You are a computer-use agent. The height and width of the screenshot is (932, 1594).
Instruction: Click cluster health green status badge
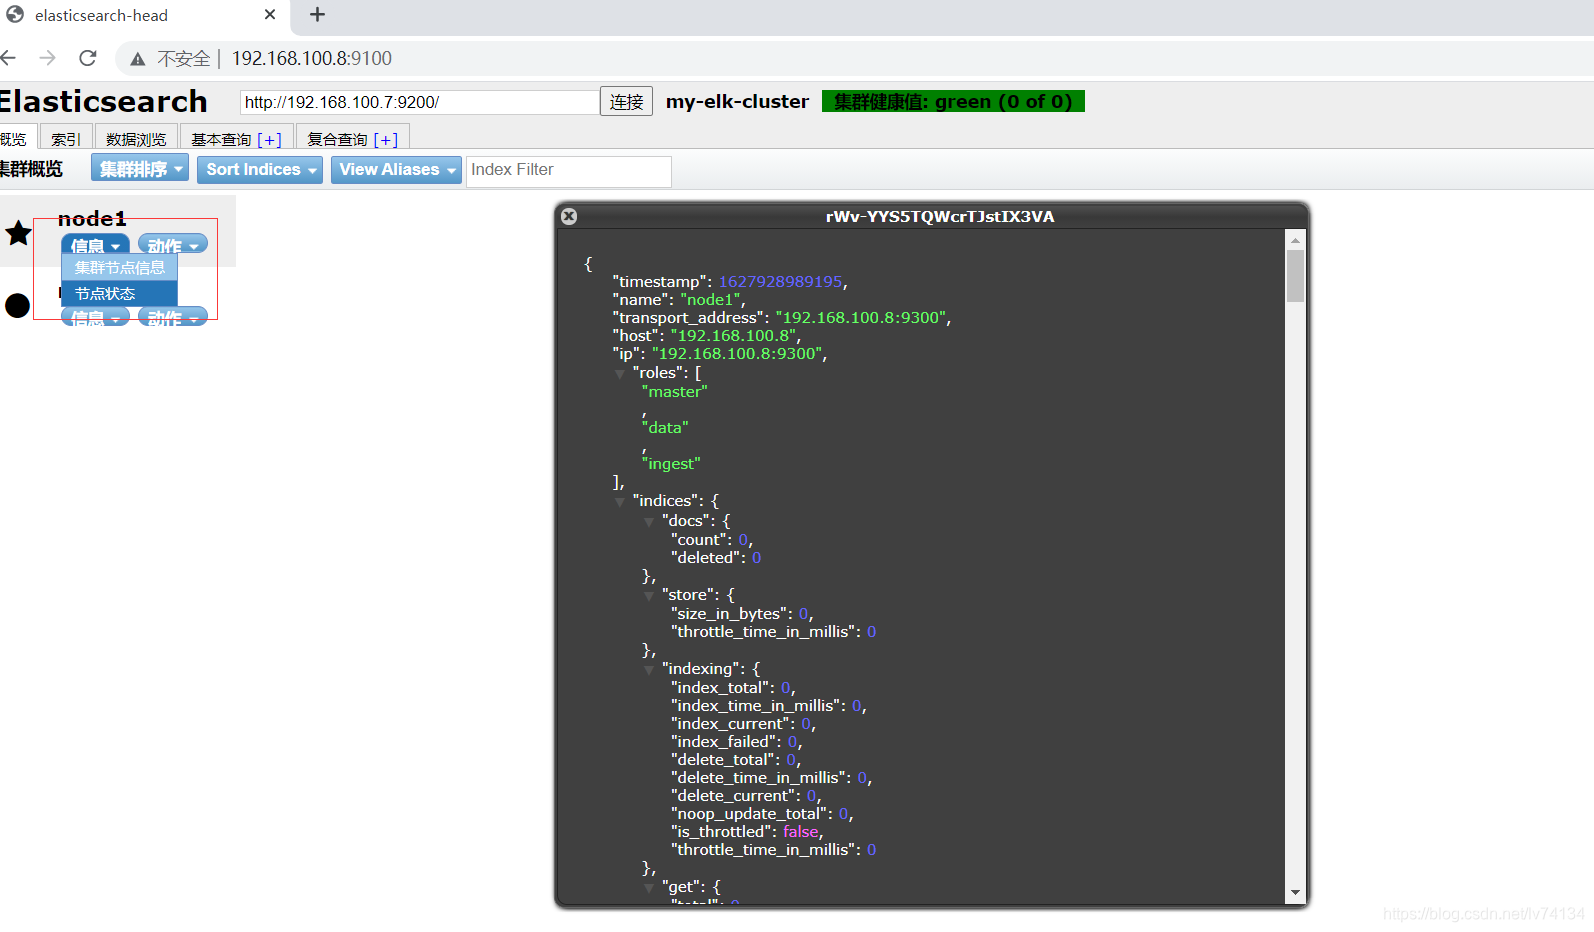[953, 101]
